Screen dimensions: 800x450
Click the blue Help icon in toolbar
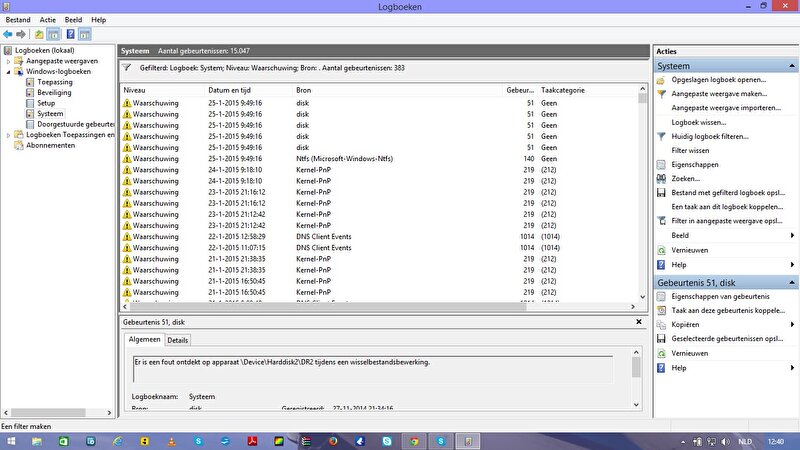click(x=71, y=34)
